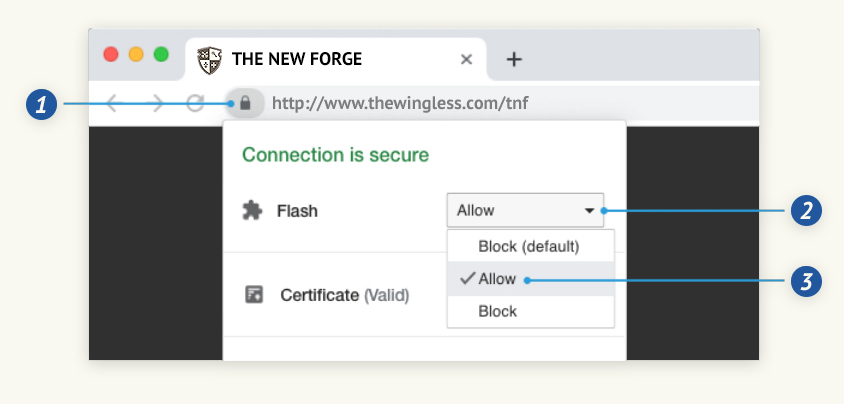Click the dropdown arrow beside Allow
Viewport: 844px width, 404px height.
pos(589,211)
